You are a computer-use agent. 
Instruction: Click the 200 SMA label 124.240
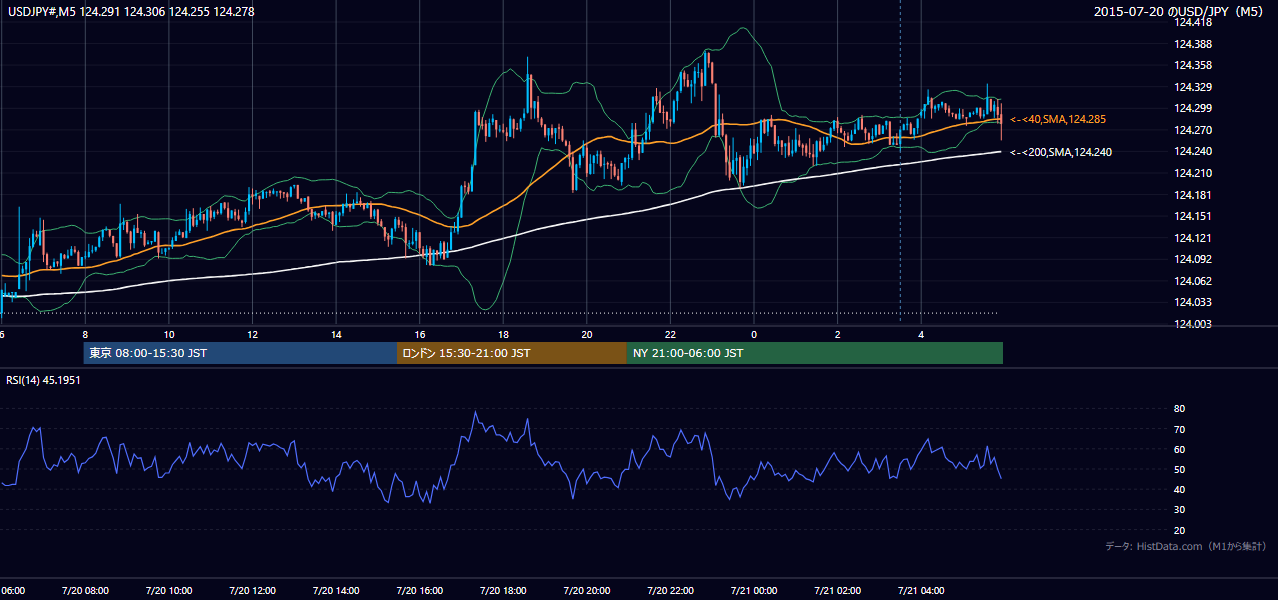pyautogui.click(x=1060, y=152)
